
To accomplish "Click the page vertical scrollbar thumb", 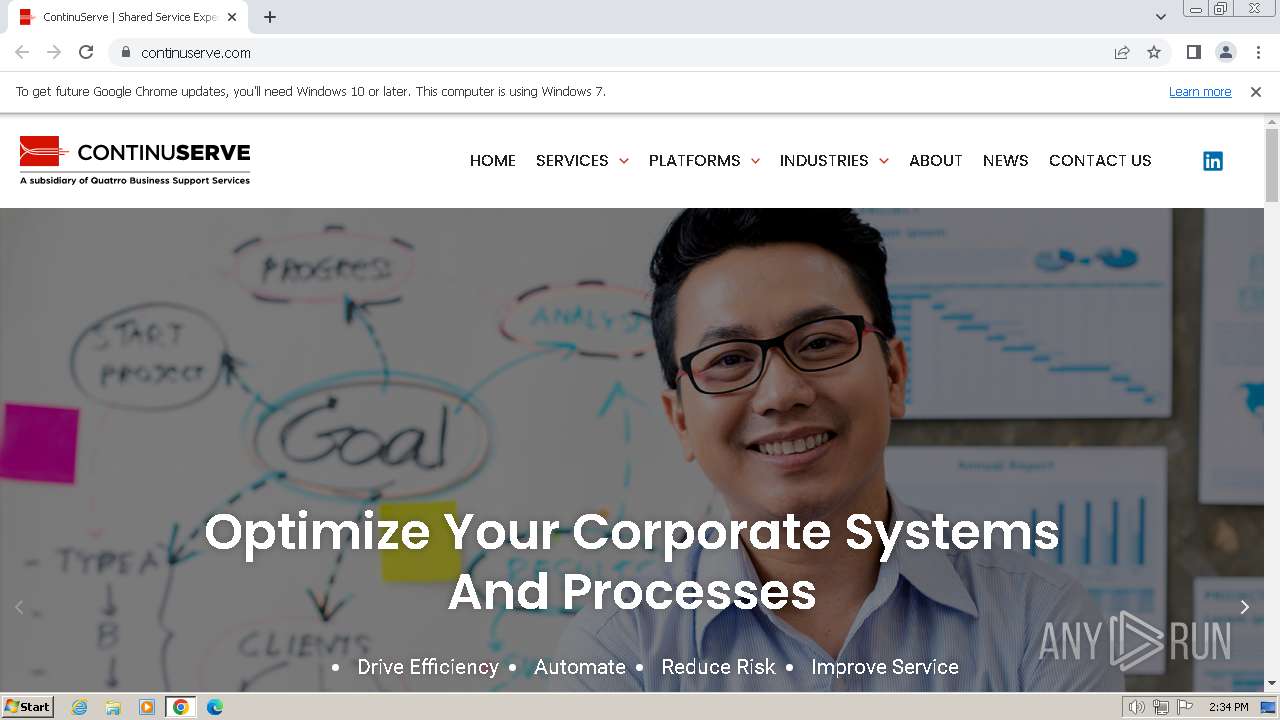I will [1272, 165].
